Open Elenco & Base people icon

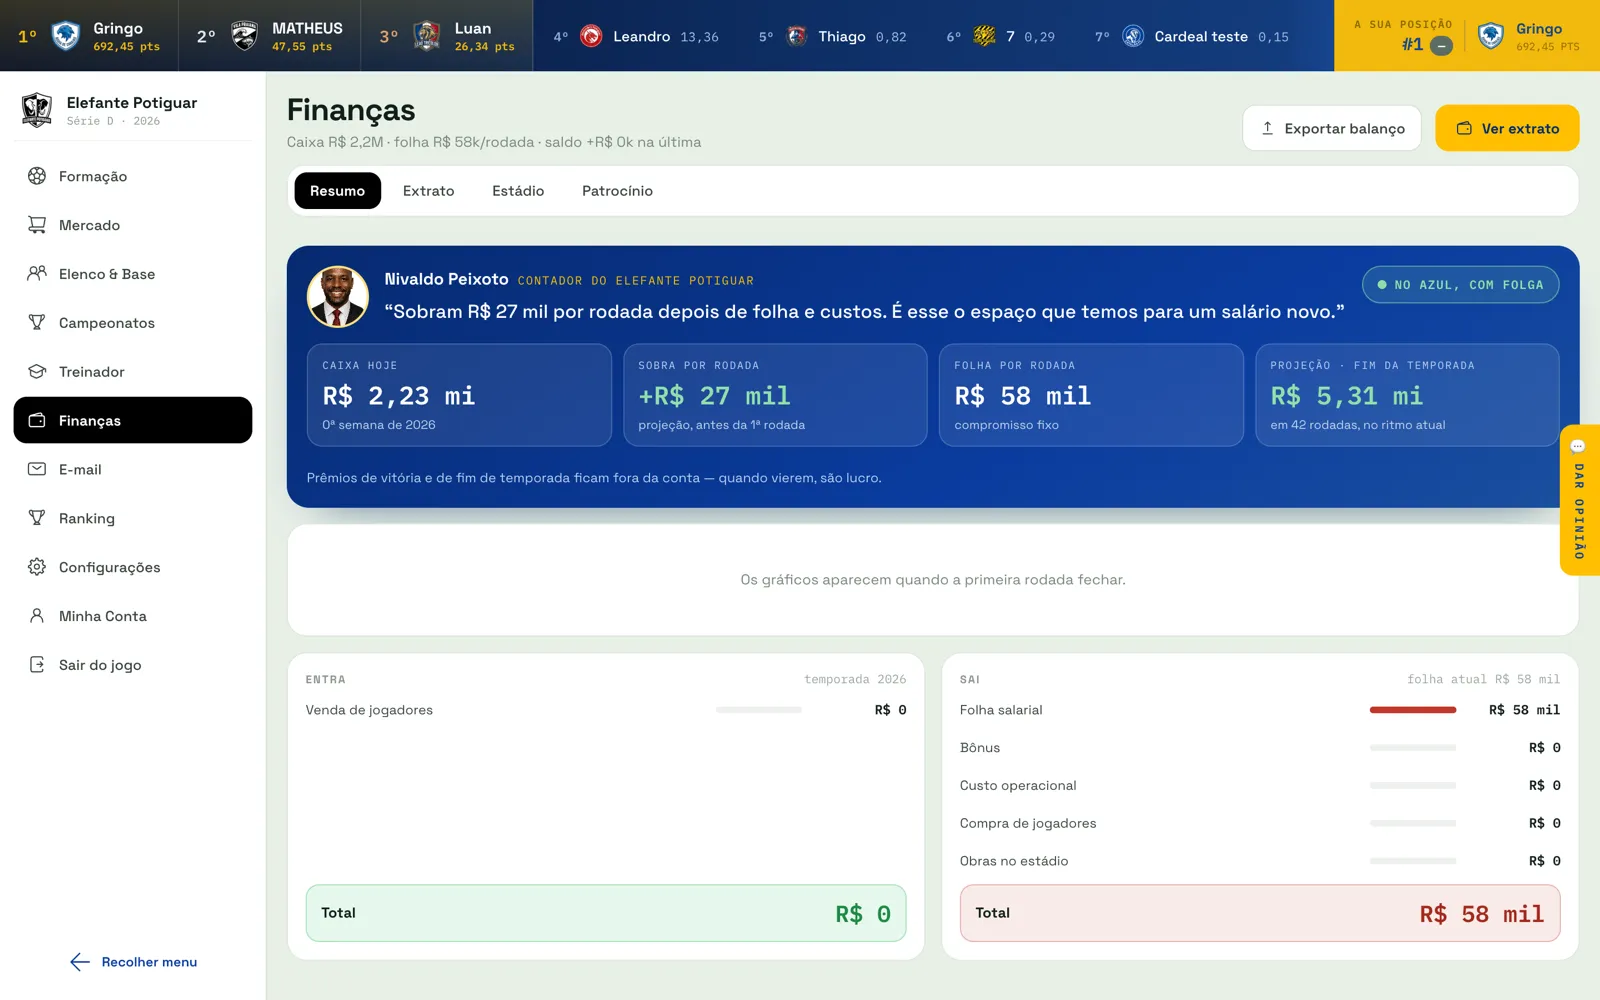(37, 274)
